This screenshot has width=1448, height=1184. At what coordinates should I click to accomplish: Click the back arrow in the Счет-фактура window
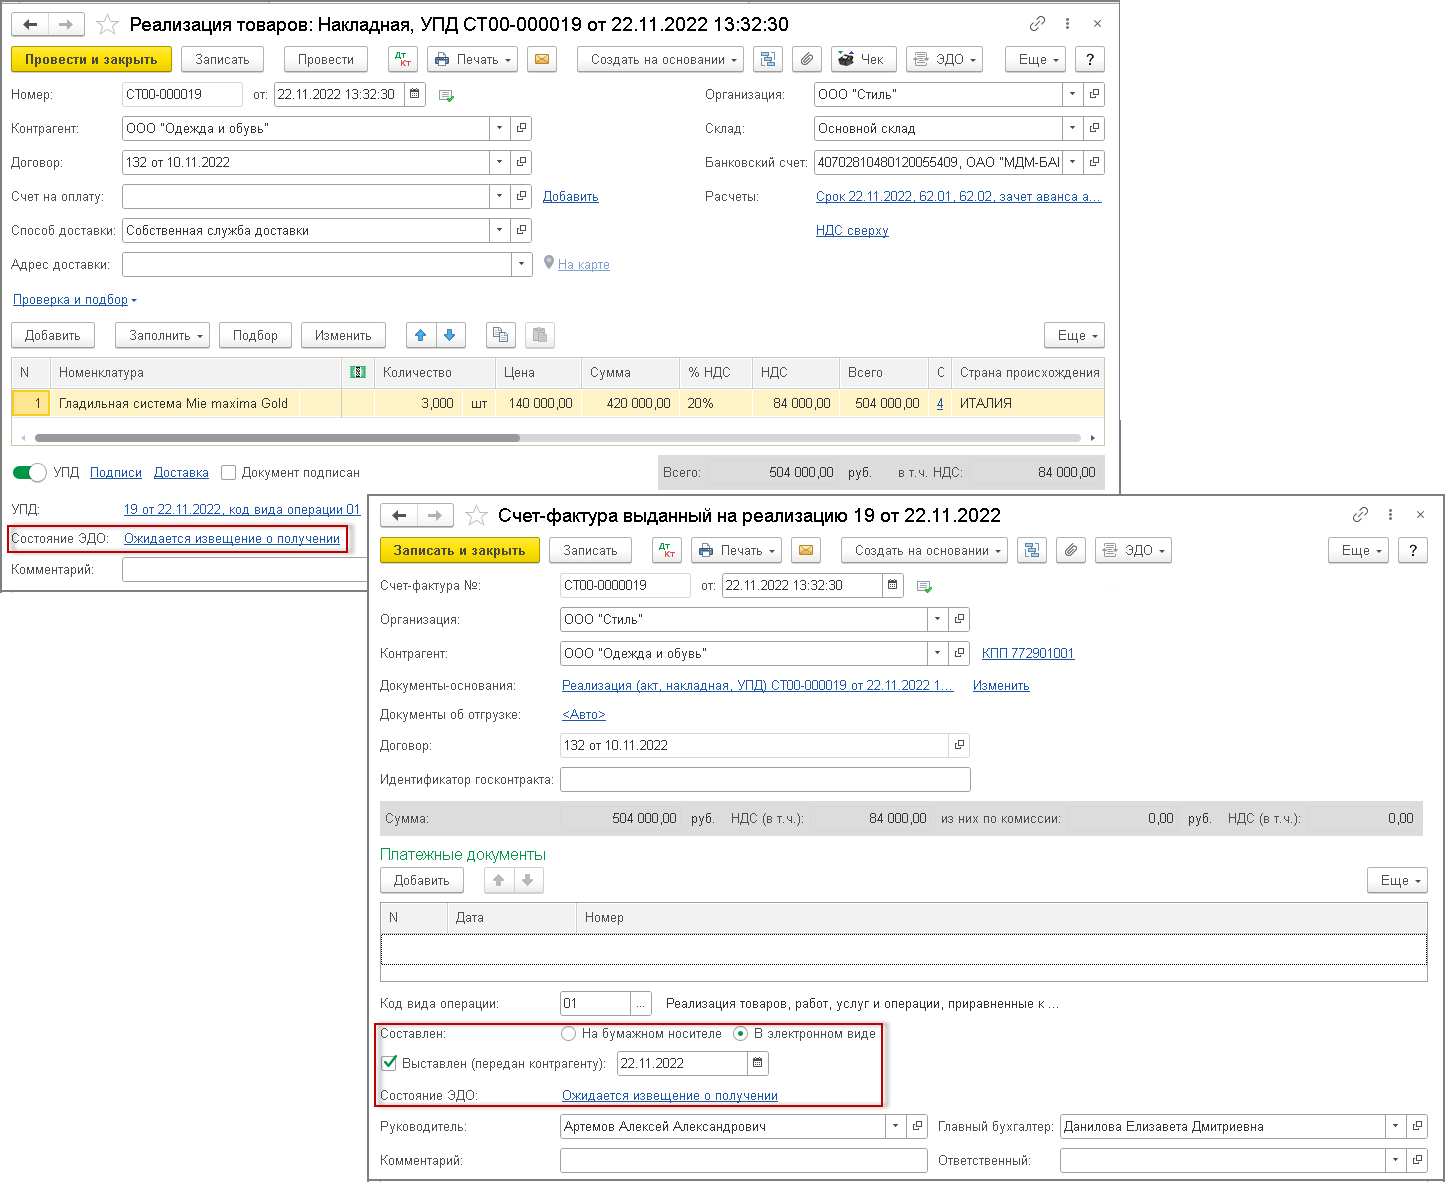(399, 515)
